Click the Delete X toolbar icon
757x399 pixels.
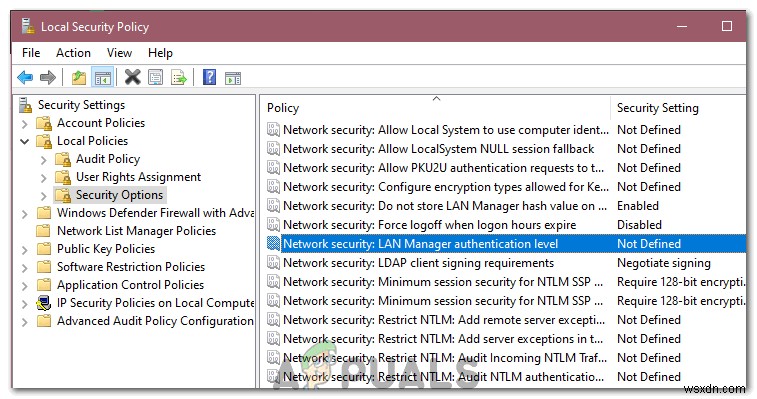[132, 77]
